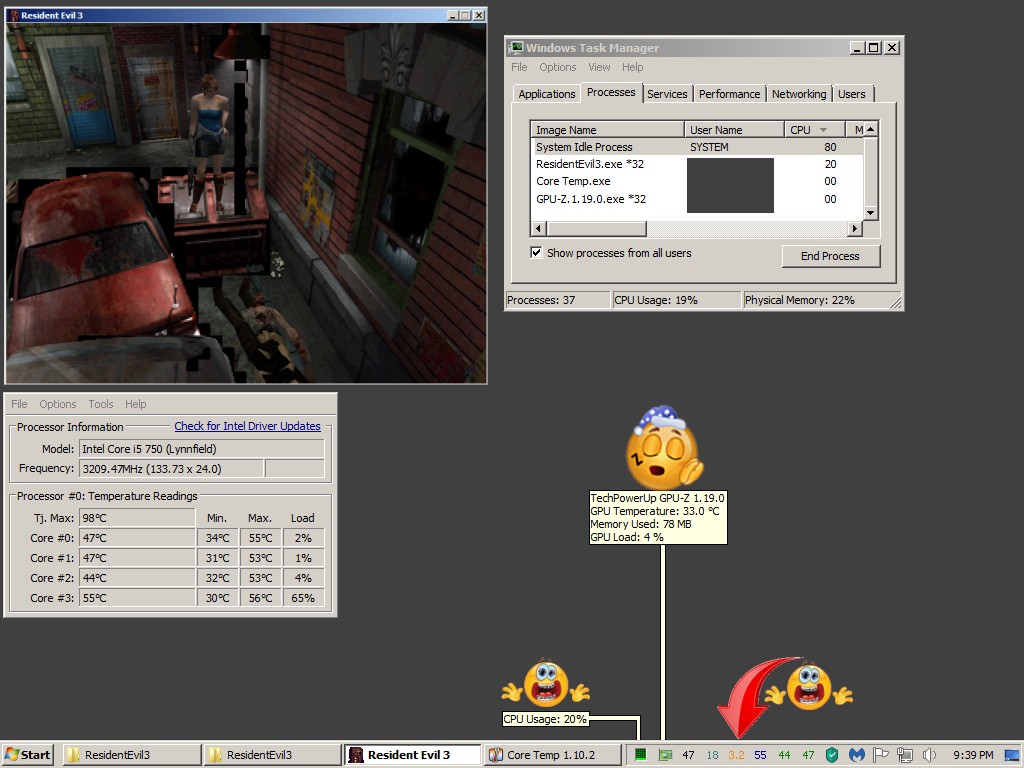
Task: Open the Core Temp Help menu
Action: (135, 404)
